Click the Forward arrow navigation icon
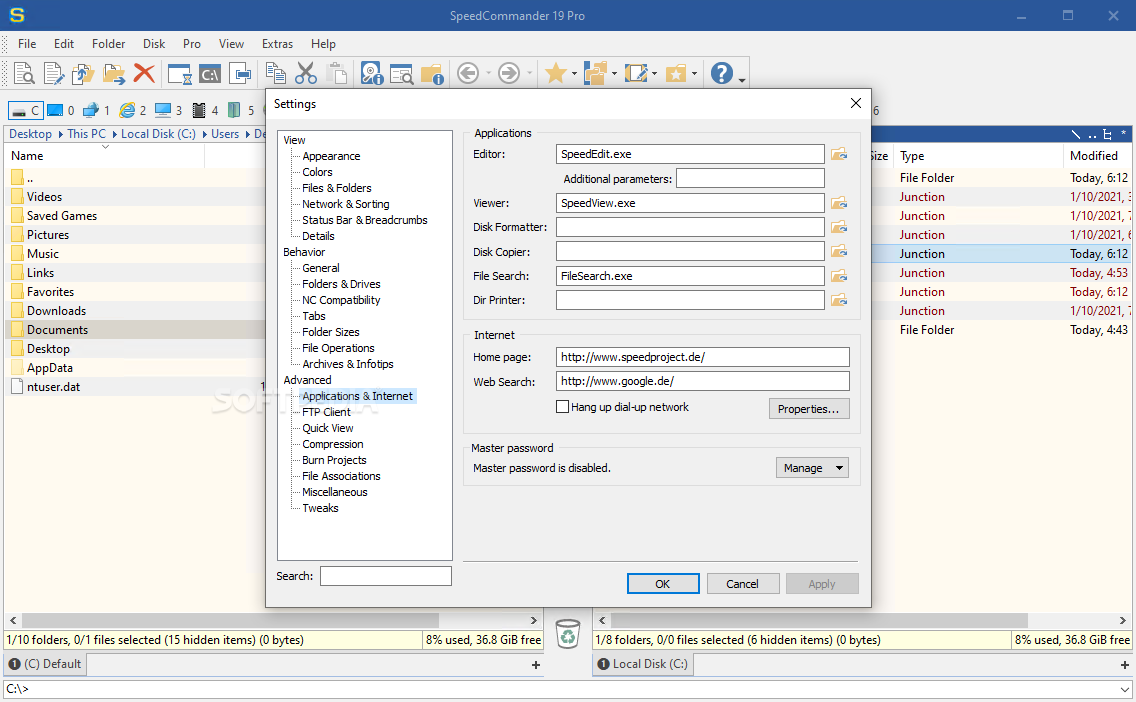This screenshot has width=1136, height=702. pyautogui.click(x=509, y=73)
